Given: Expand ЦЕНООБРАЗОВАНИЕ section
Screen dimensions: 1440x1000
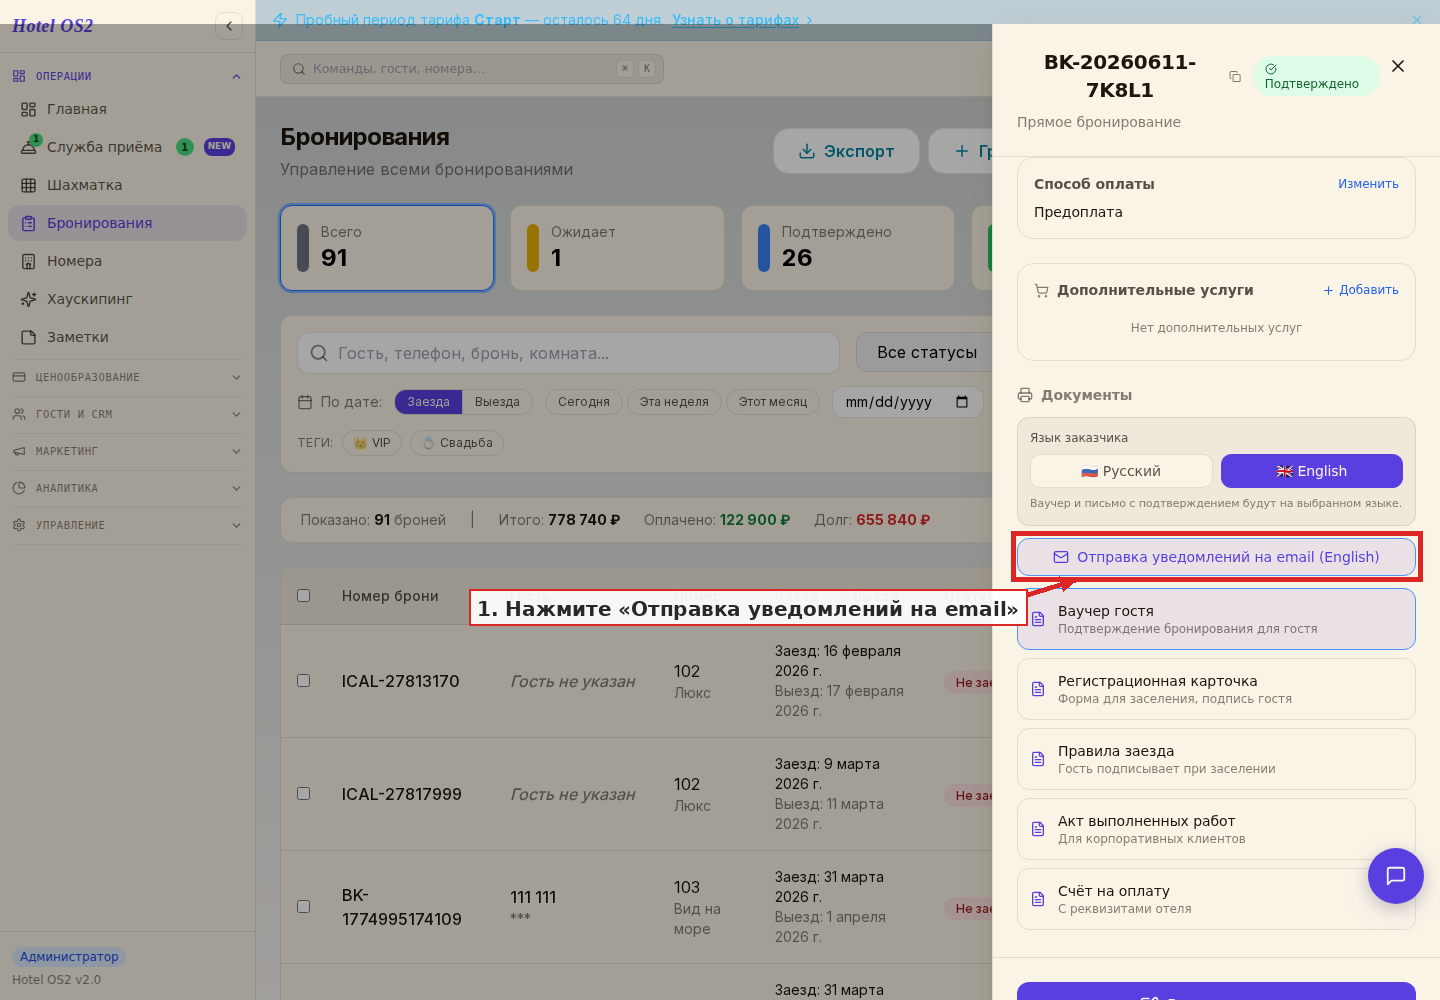Looking at the screenshot, I should tap(127, 377).
